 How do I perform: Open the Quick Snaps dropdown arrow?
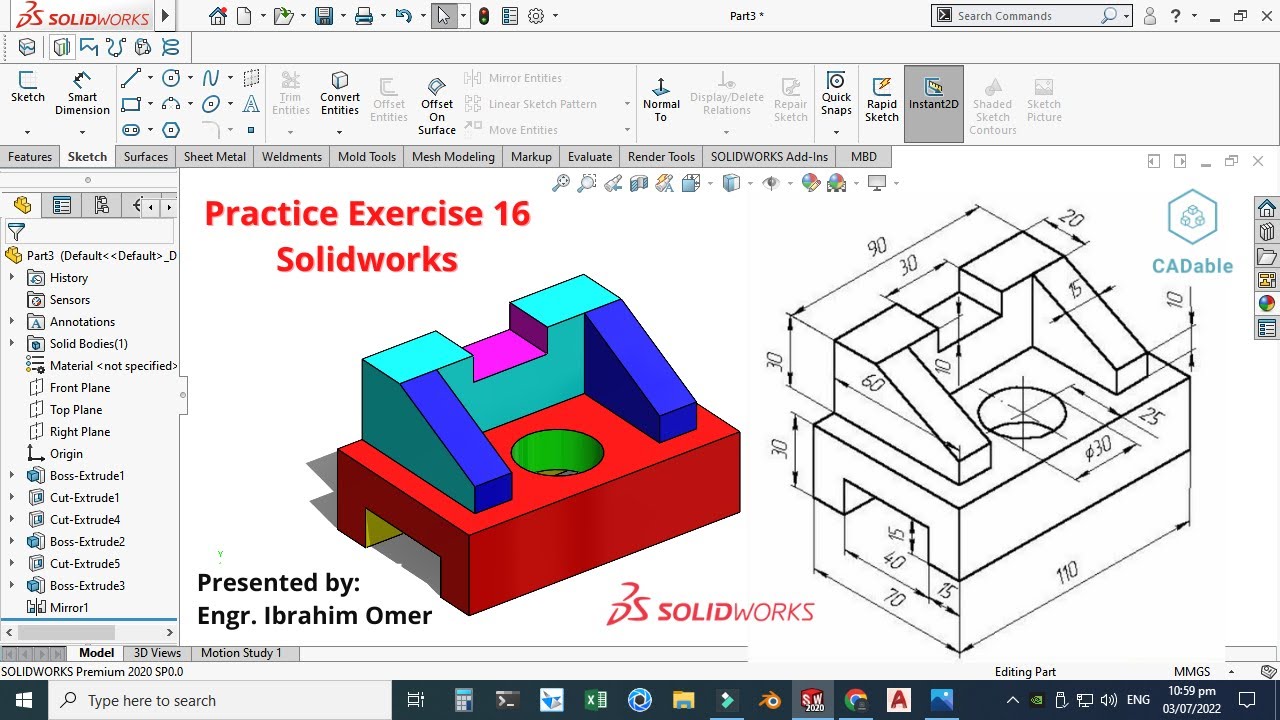tap(836, 131)
